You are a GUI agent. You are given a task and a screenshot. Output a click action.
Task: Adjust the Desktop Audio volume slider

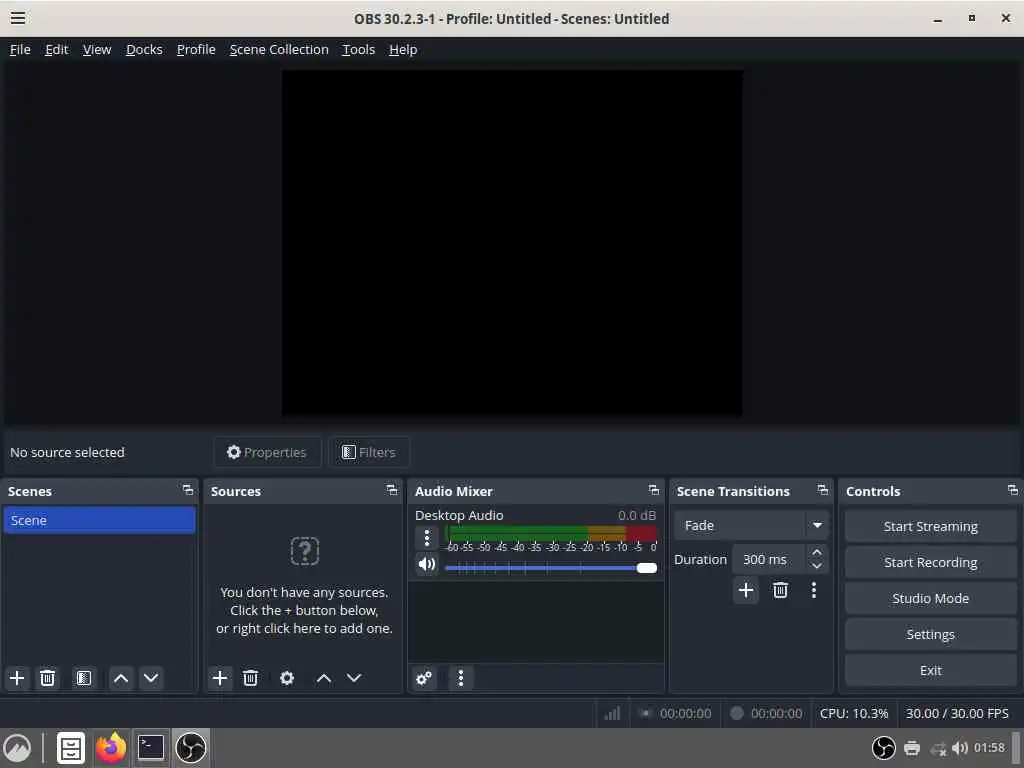pyautogui.click(x=551, y=568)
